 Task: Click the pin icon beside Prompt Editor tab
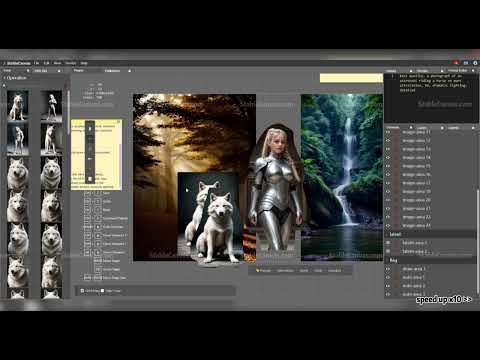(x=473, y=71)
